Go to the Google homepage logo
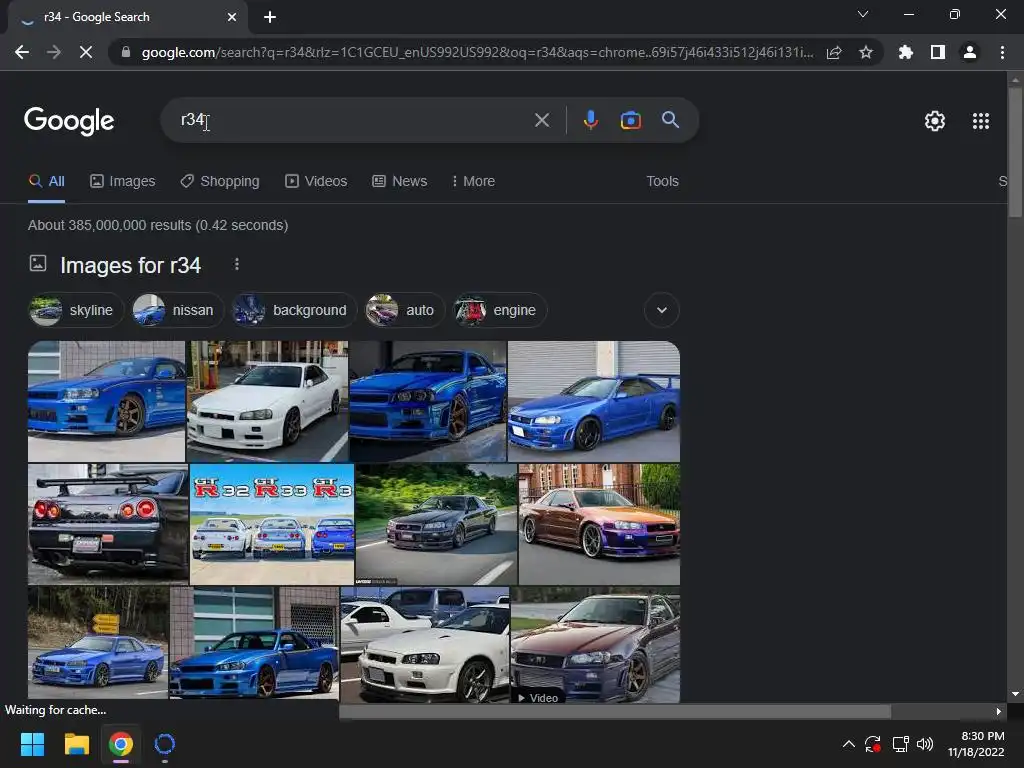Screen dimensions: 1024x768 [x=69, y=121]
